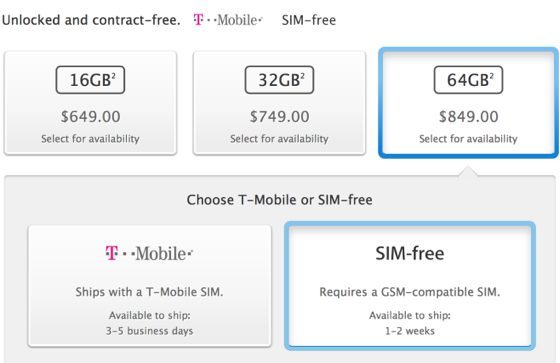Viewport: 560px width, 363px height.
Task: Choose the SIM-free carrier option card
Action: pos(410,285)
